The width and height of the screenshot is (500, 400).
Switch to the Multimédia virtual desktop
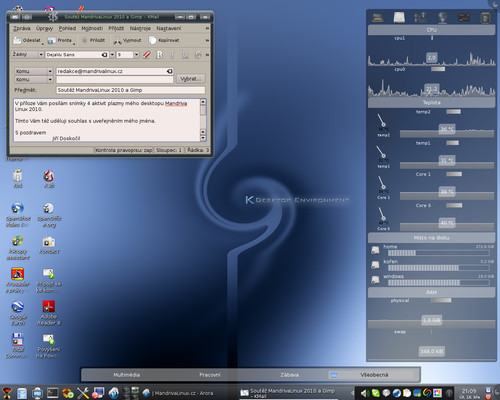(x=126, y=375)
